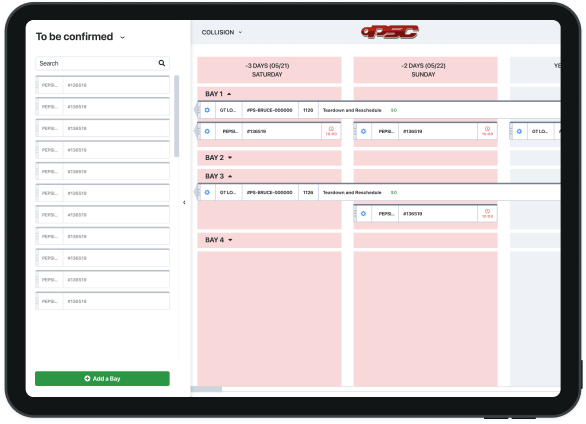
Task: Collapse the left sidebar with chevron arrow
Action: 184,202
